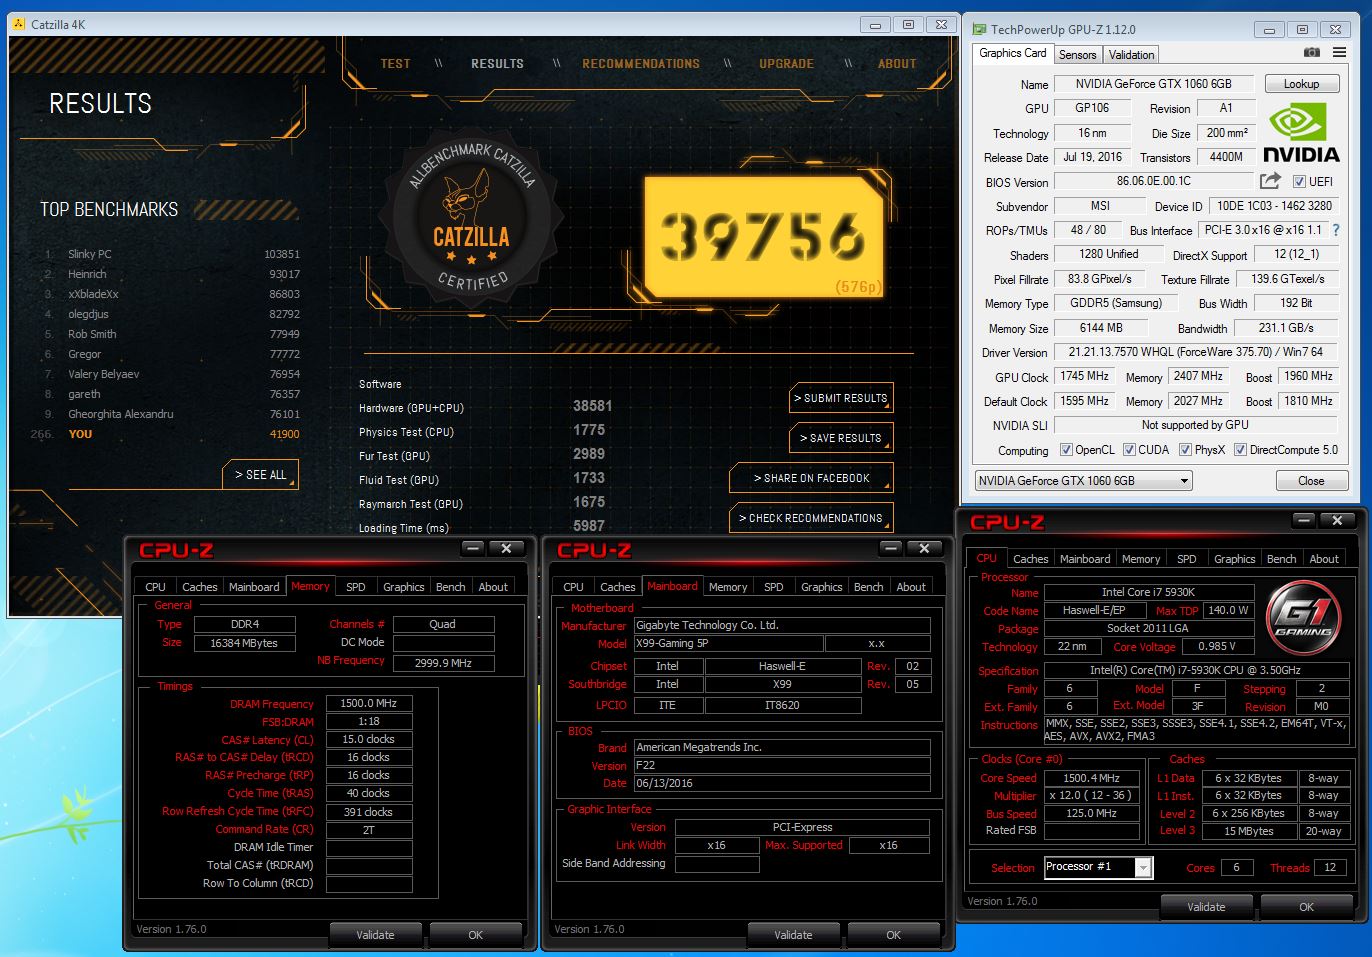Click the Core Speed value field

pyautogui.click(x=1091, y=778)
